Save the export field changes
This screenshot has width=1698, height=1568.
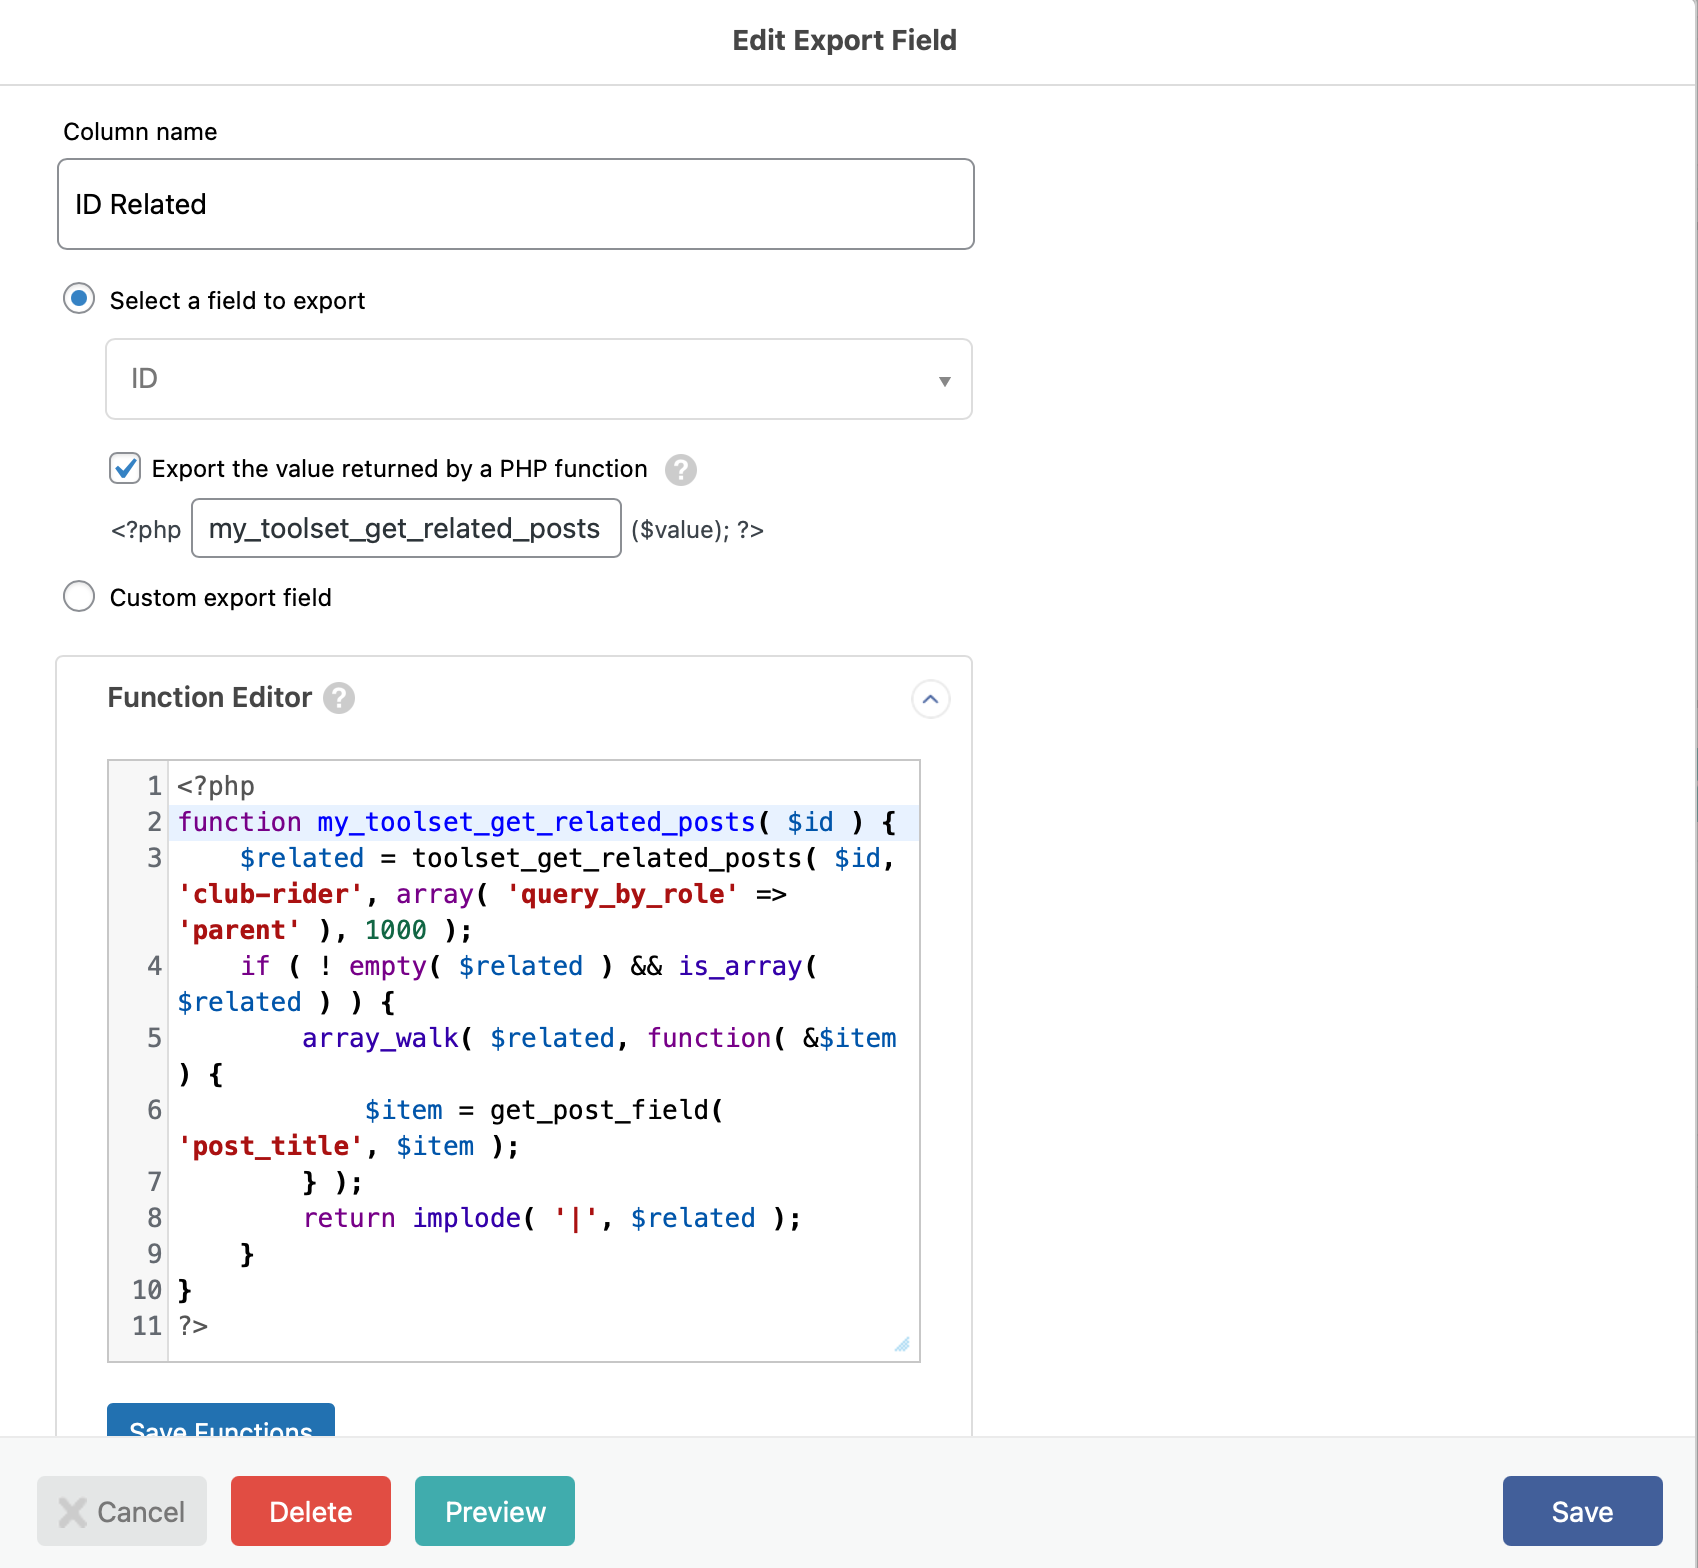1581,1511
